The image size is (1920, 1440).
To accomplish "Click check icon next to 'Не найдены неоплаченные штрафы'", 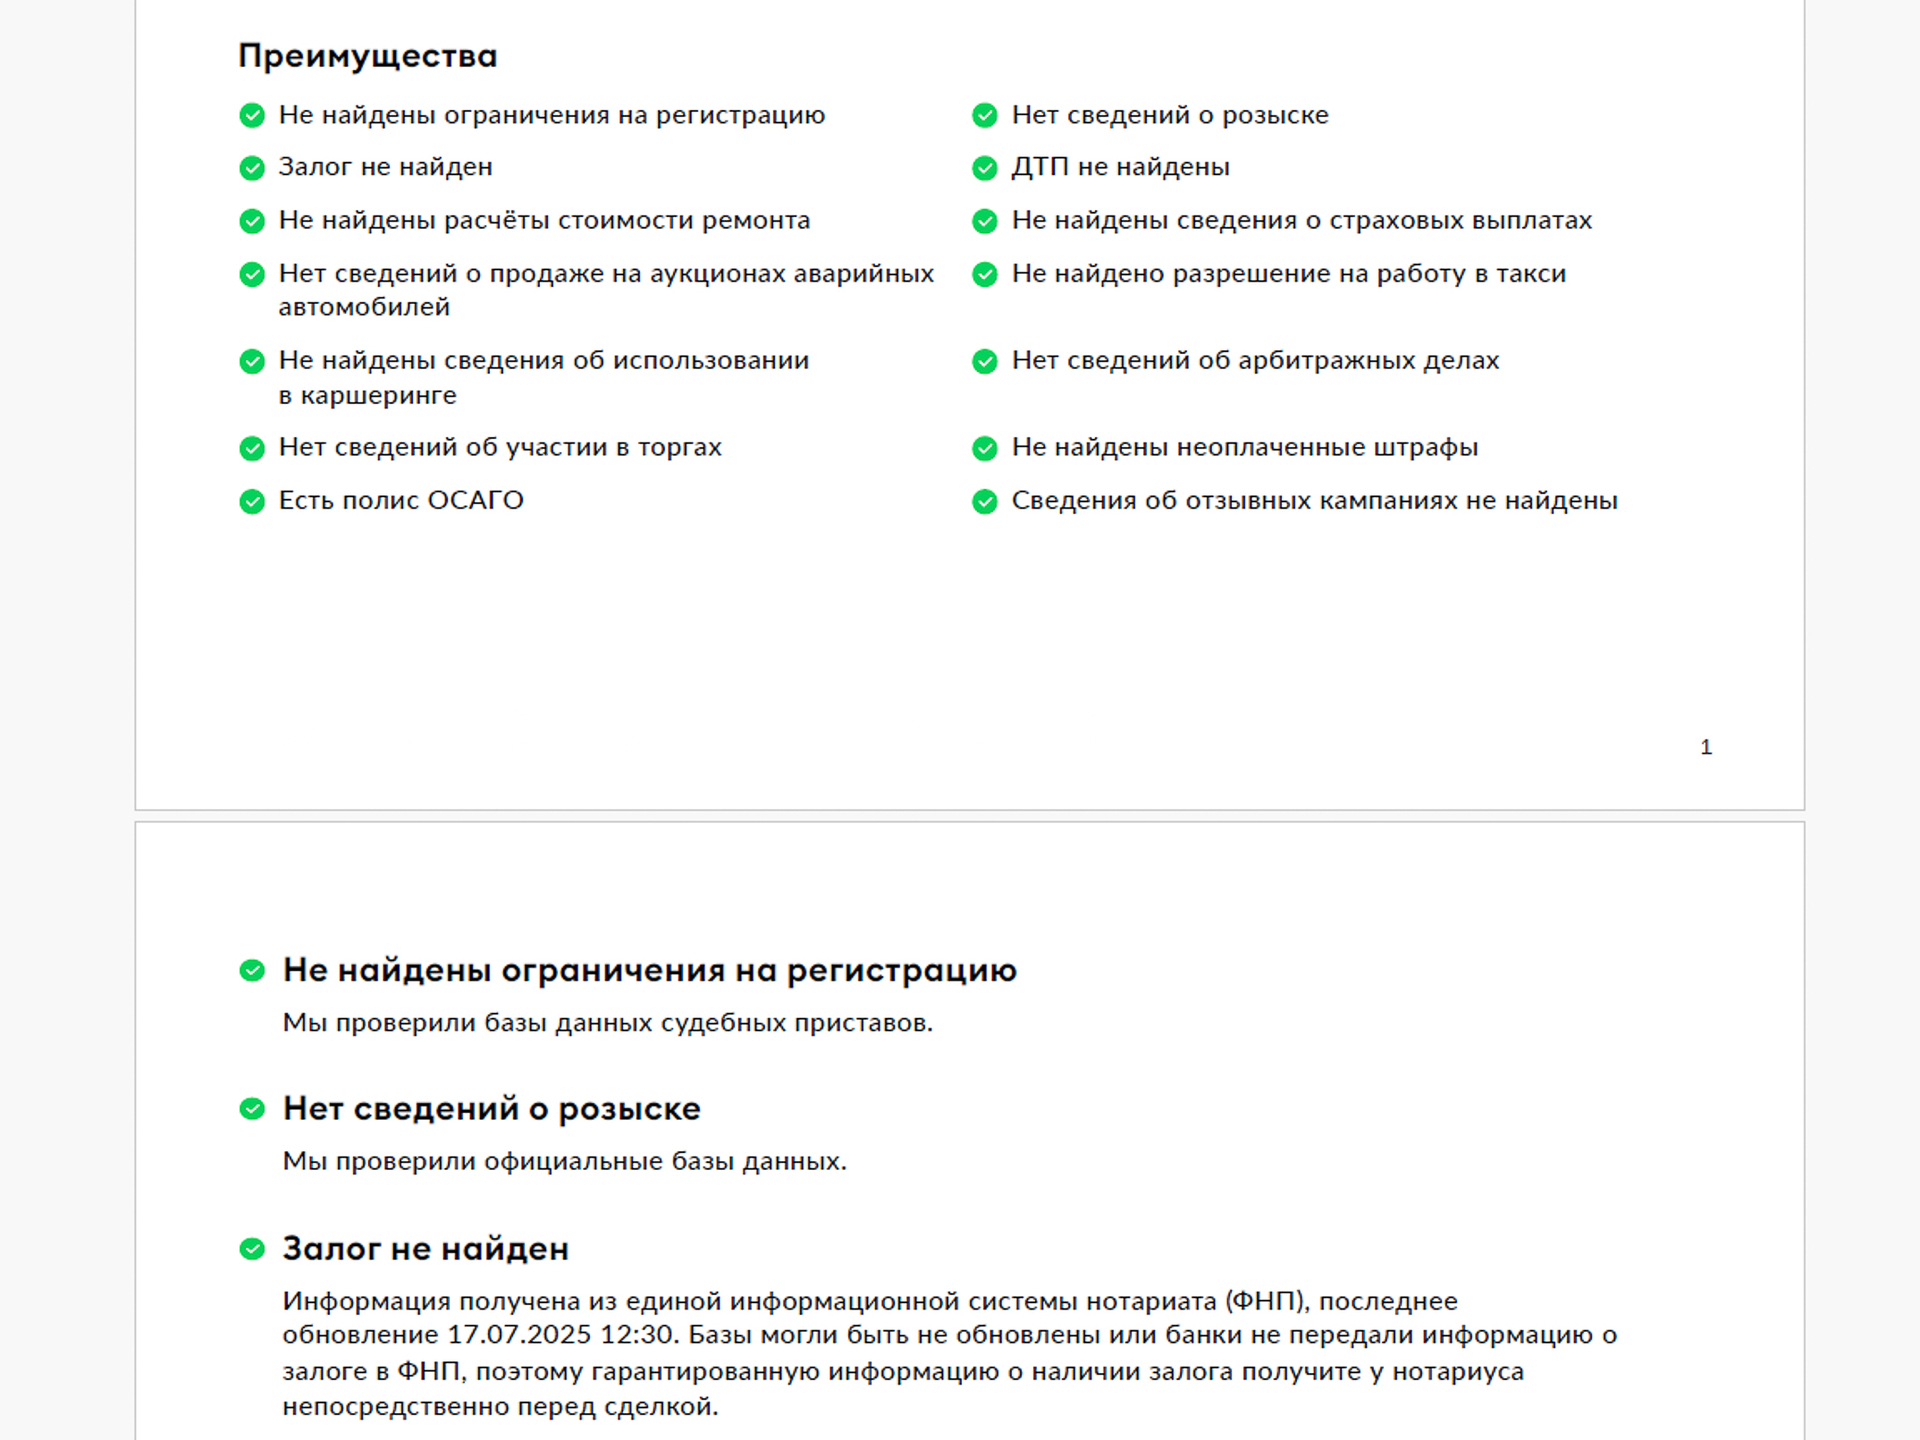I will pos(985,448).
